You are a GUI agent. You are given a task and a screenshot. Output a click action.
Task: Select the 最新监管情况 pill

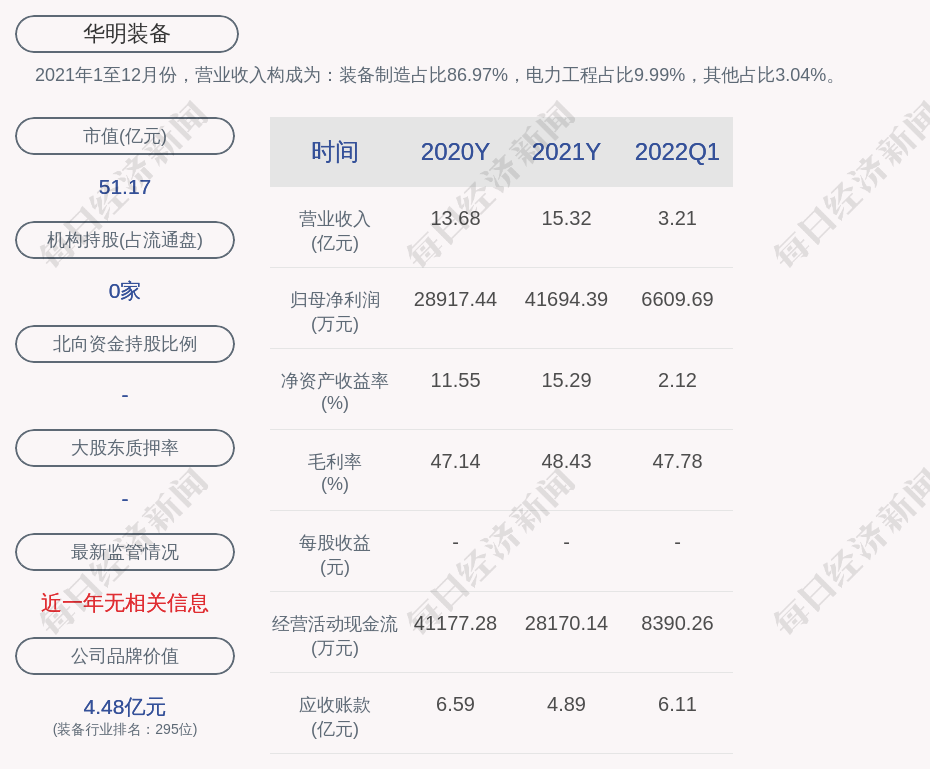pyautogui.click(x=125, y=552)
